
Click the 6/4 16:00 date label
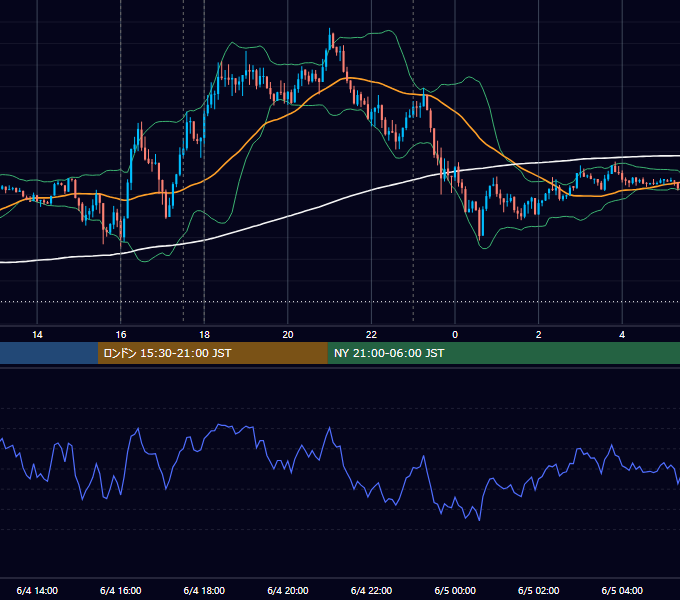[x=121, y=590]
